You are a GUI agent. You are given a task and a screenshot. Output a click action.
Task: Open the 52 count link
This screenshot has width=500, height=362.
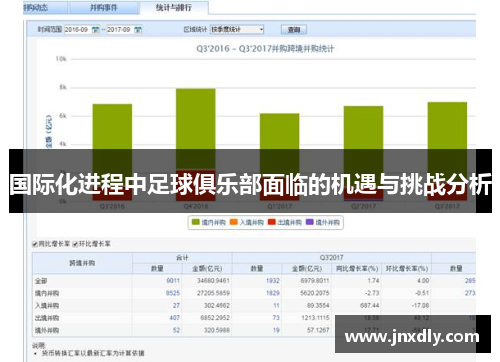click(x=176, y=330)
